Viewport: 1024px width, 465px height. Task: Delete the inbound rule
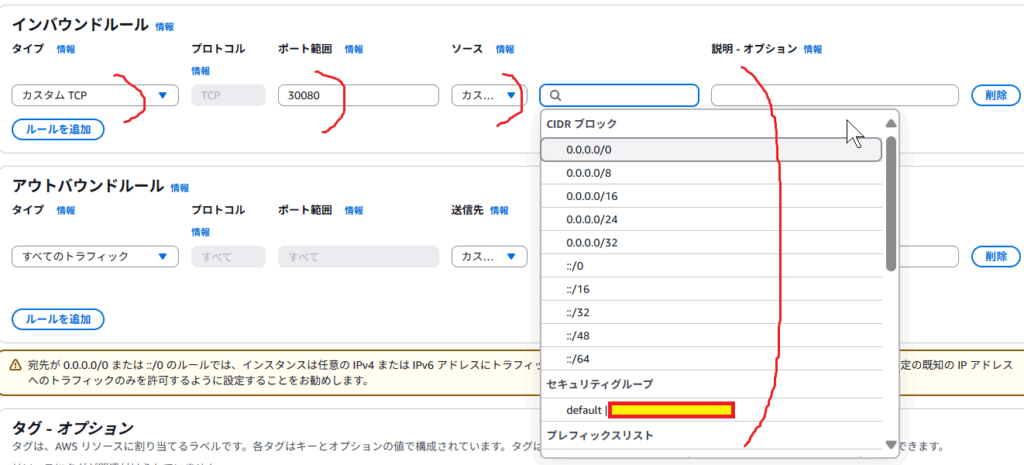(995, 95)
